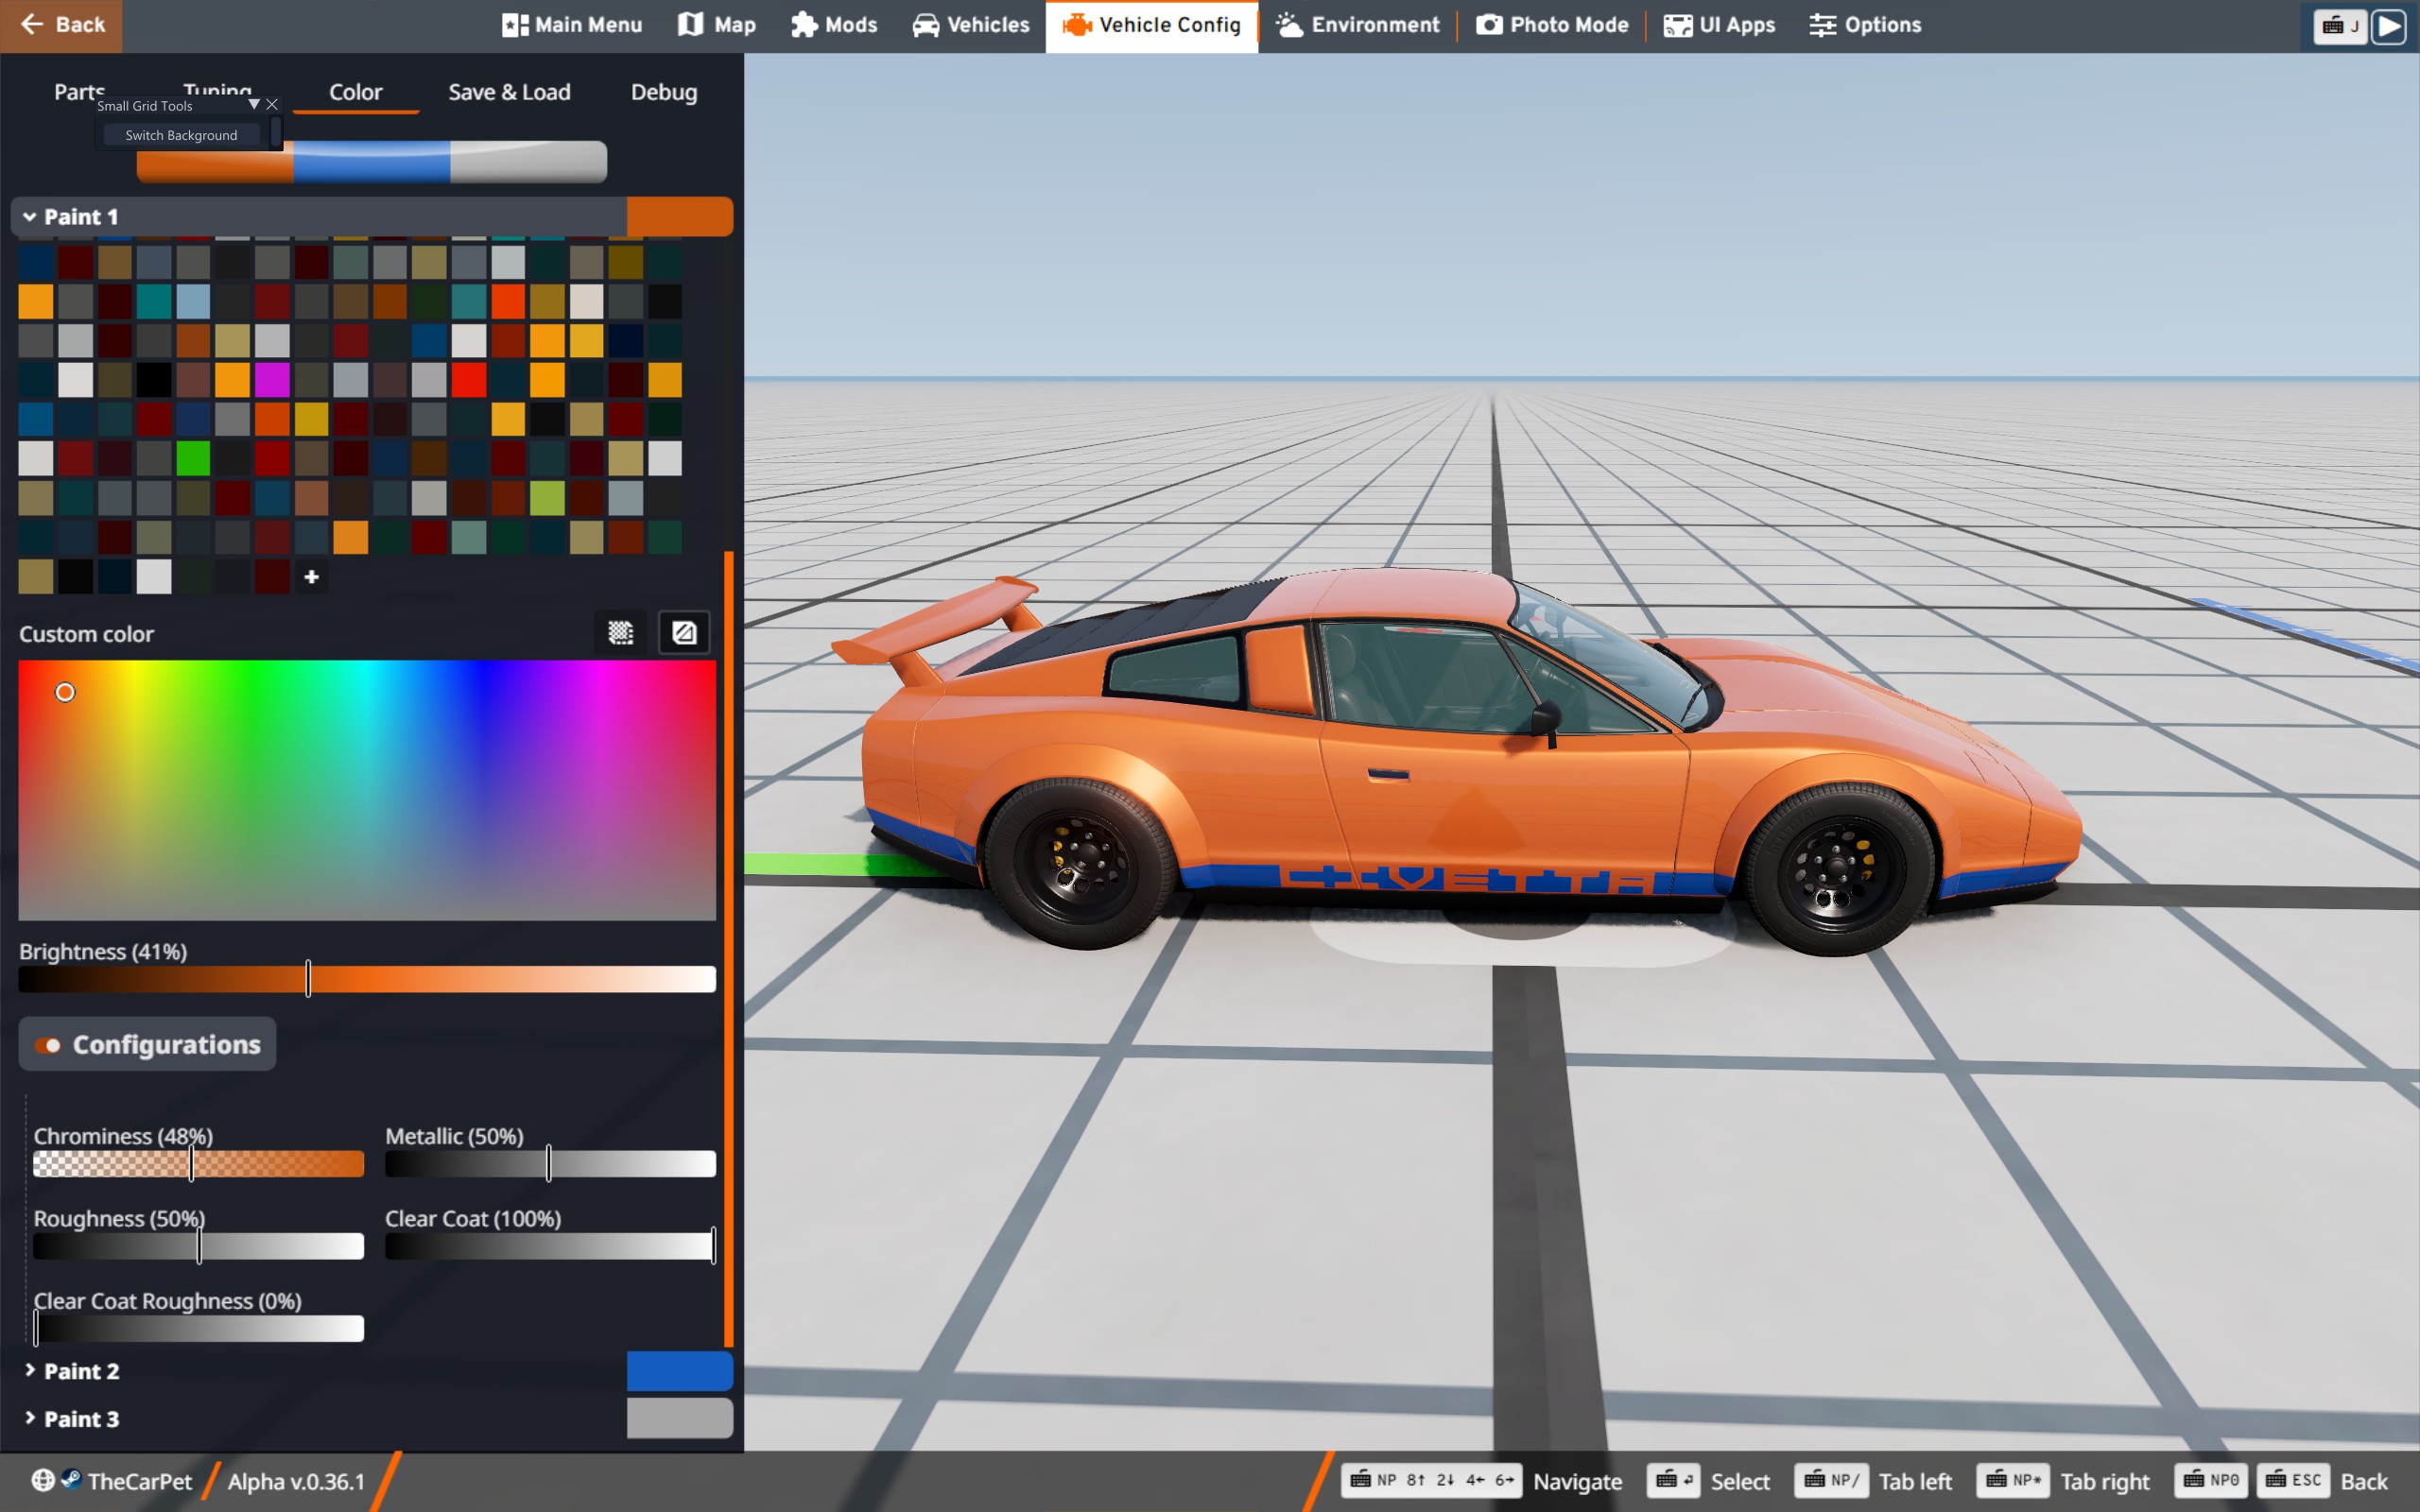2420x1512 pixels.
Task: Click the Switch Background button
Action: click(x=181, y=135)
